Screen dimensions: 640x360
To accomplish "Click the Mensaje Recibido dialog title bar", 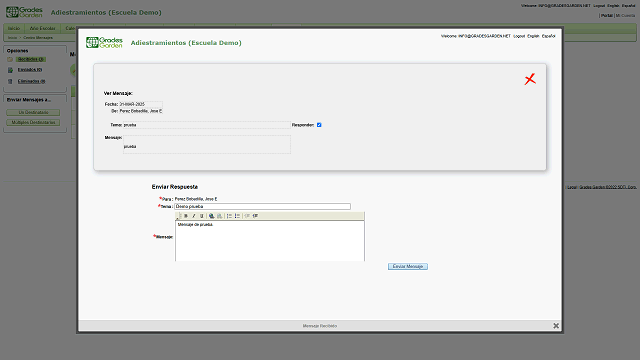I will [x=320, y=326].
